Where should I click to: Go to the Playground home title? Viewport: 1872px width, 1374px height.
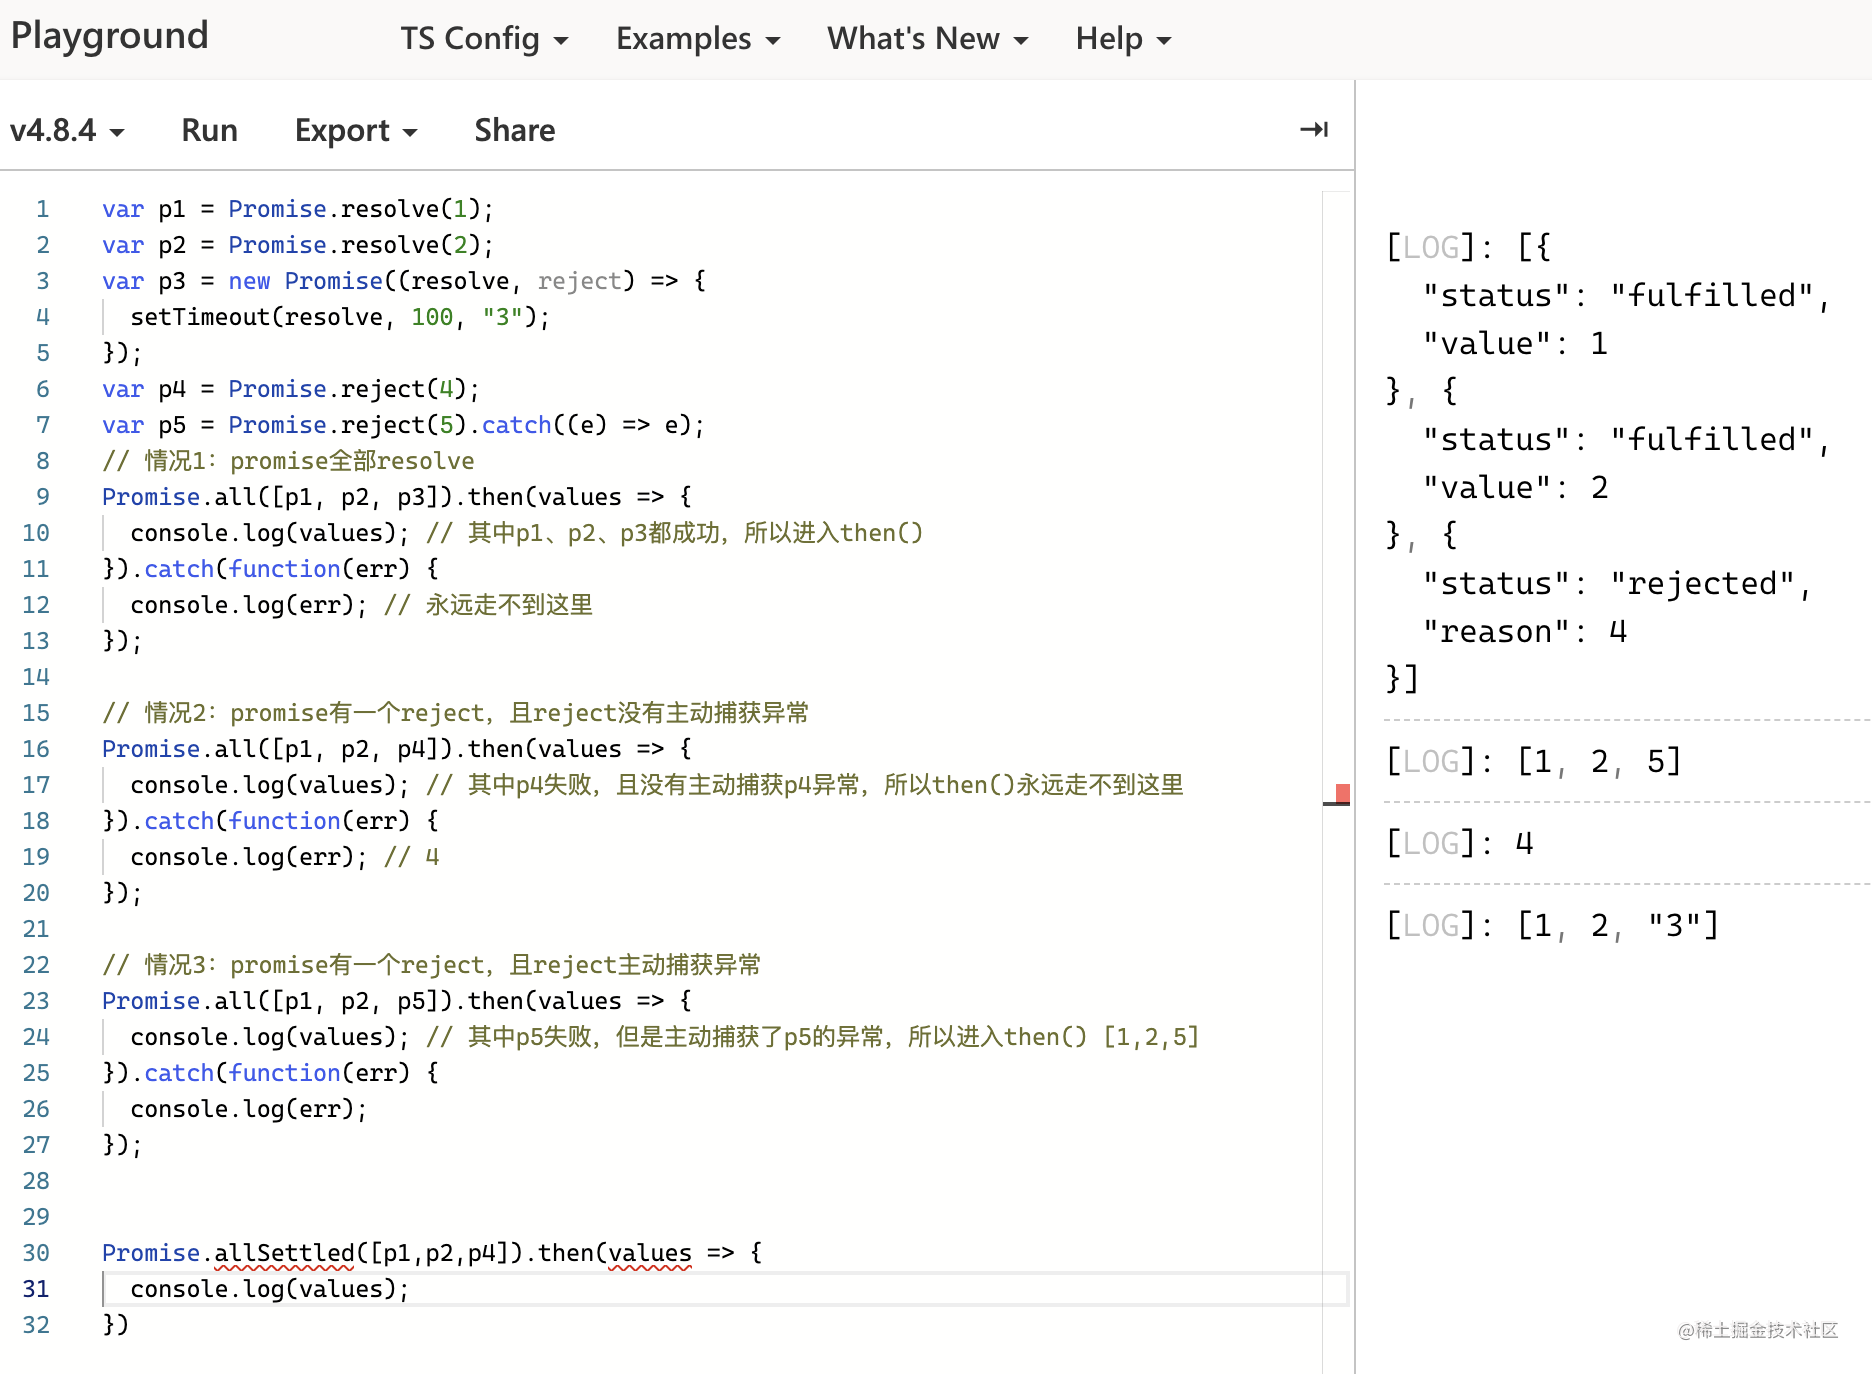click(109, 36)
